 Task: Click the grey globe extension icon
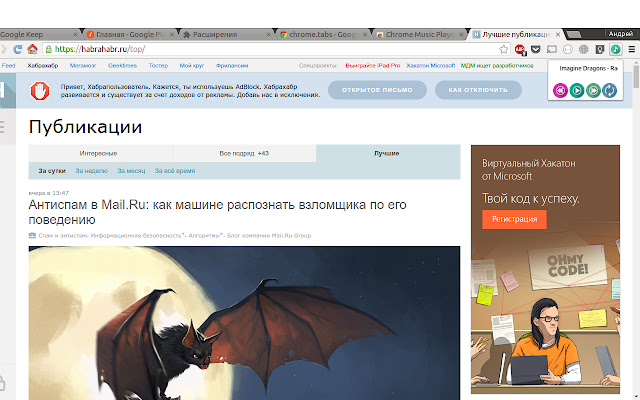point(584,49)
